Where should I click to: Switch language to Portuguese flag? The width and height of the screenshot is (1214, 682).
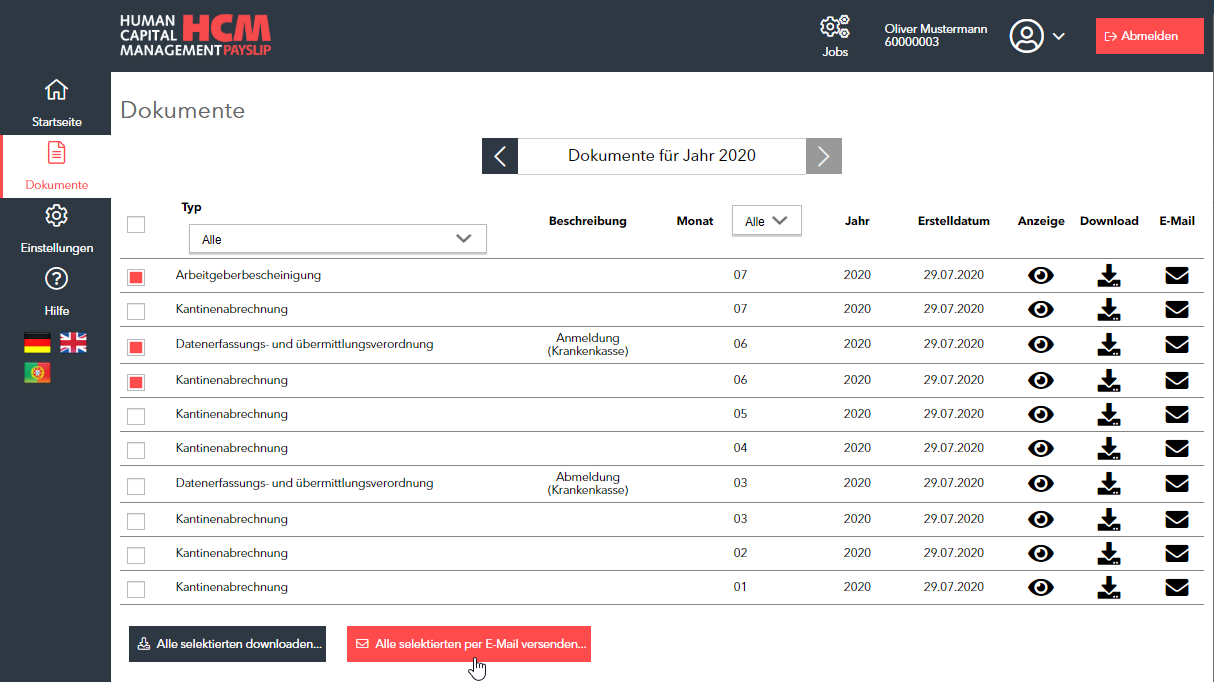point(37,373)
